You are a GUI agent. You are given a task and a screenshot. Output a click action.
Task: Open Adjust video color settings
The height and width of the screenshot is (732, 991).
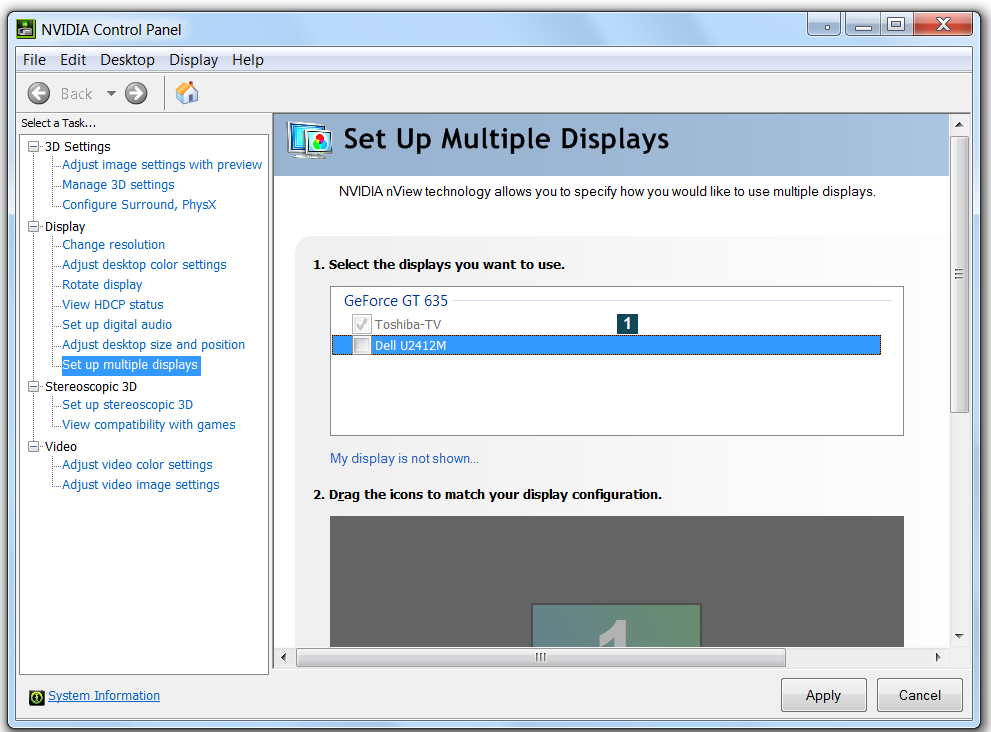(x=137, y=465)
